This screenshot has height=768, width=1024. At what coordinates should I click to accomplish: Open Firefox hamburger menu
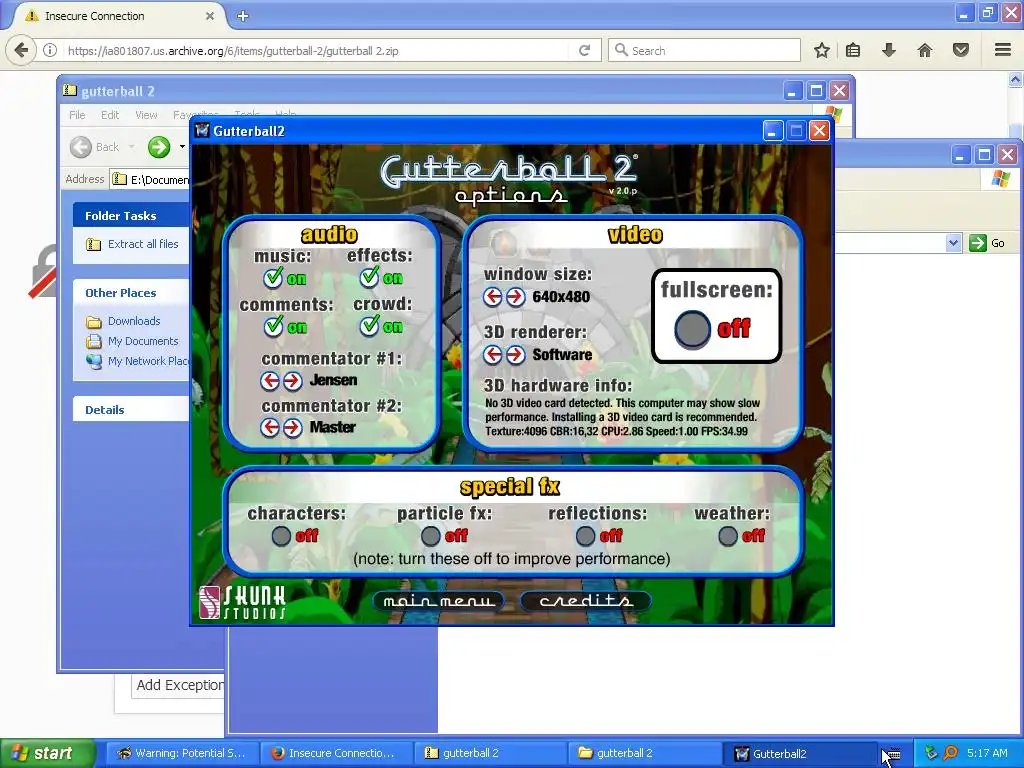click(1003, 50)
